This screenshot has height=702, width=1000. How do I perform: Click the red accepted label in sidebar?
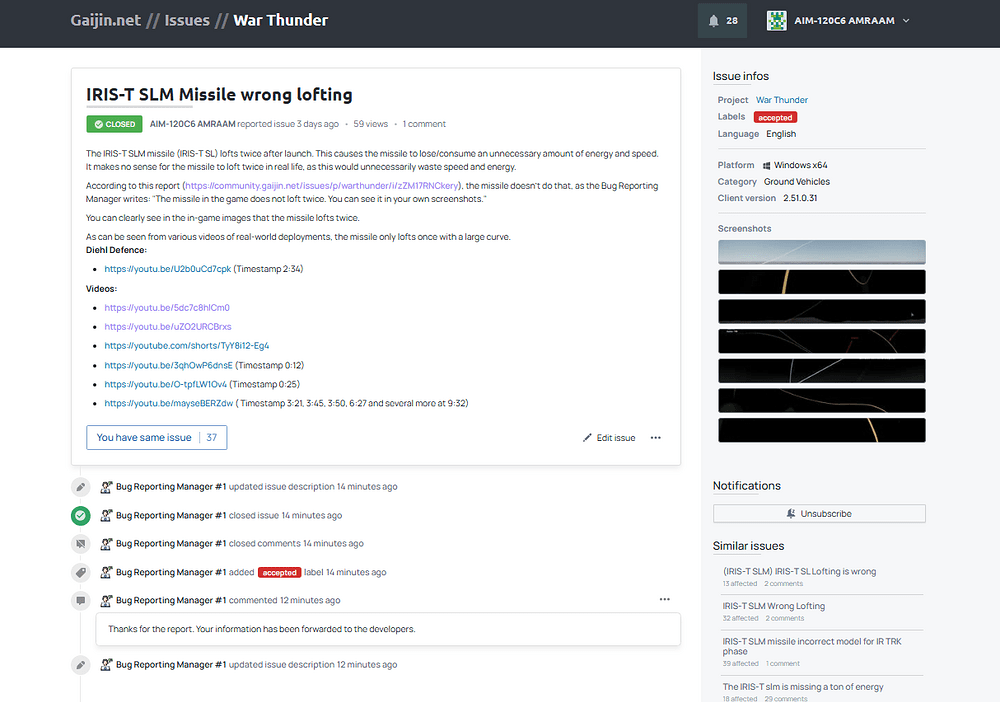coord(775,117)
